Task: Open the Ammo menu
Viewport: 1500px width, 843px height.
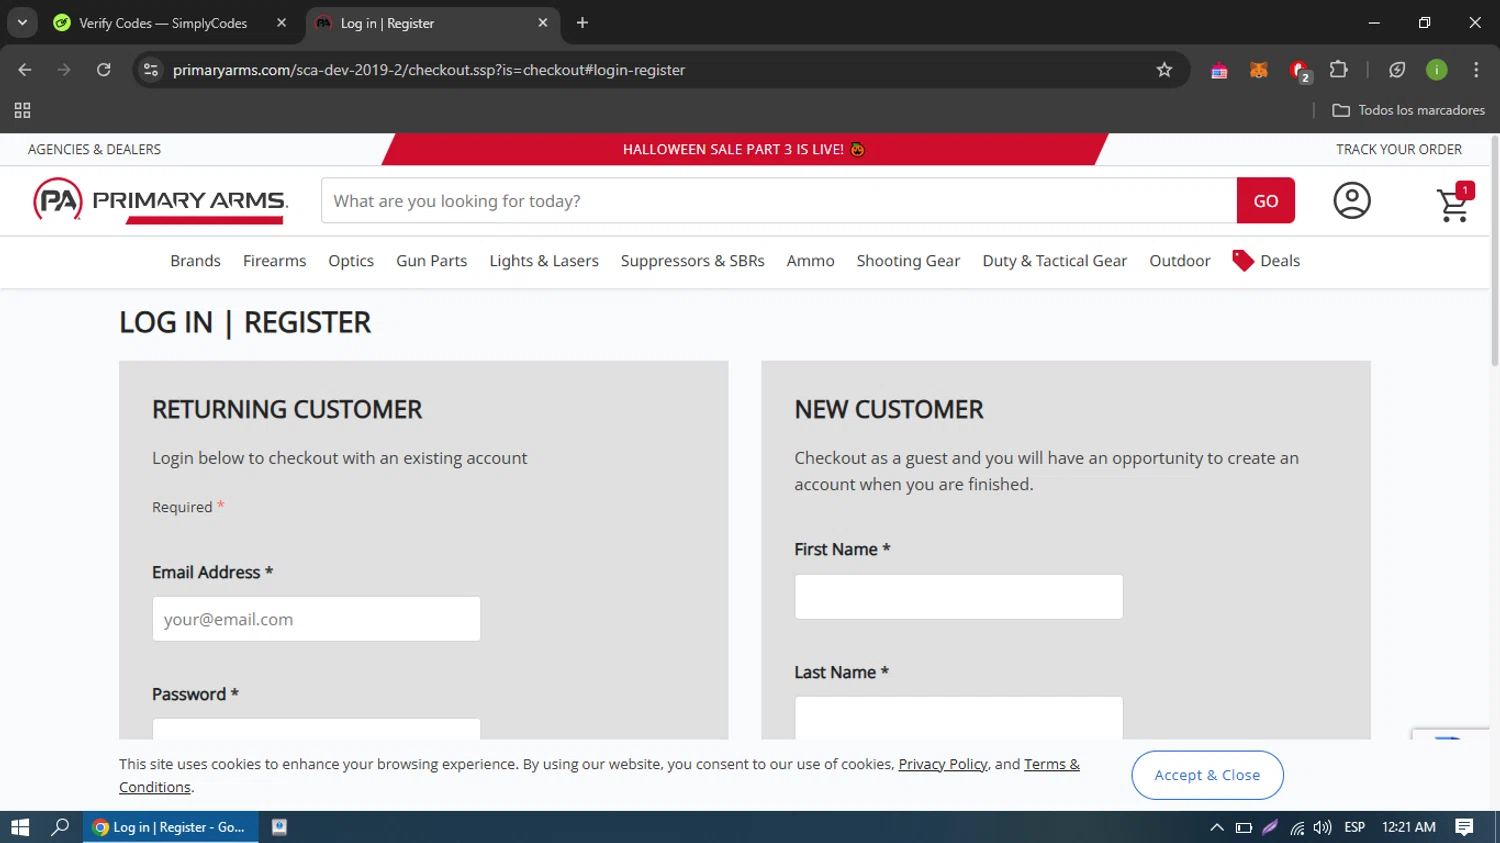Action: tap(810, 261)
